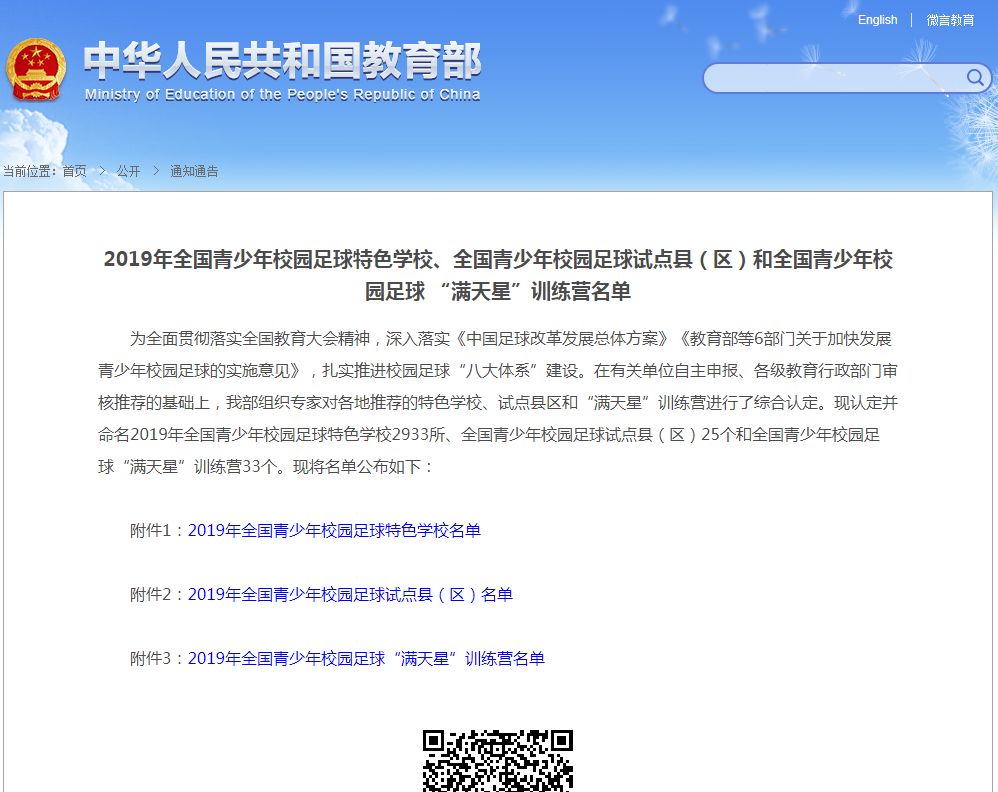Click inside the search input field
This screenshot has width=998, height=792.
pos(830,78)
